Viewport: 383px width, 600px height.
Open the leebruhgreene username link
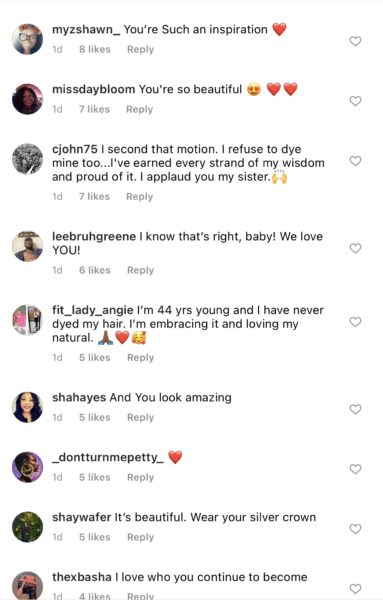pyautogui.click(x=94, y=236)
